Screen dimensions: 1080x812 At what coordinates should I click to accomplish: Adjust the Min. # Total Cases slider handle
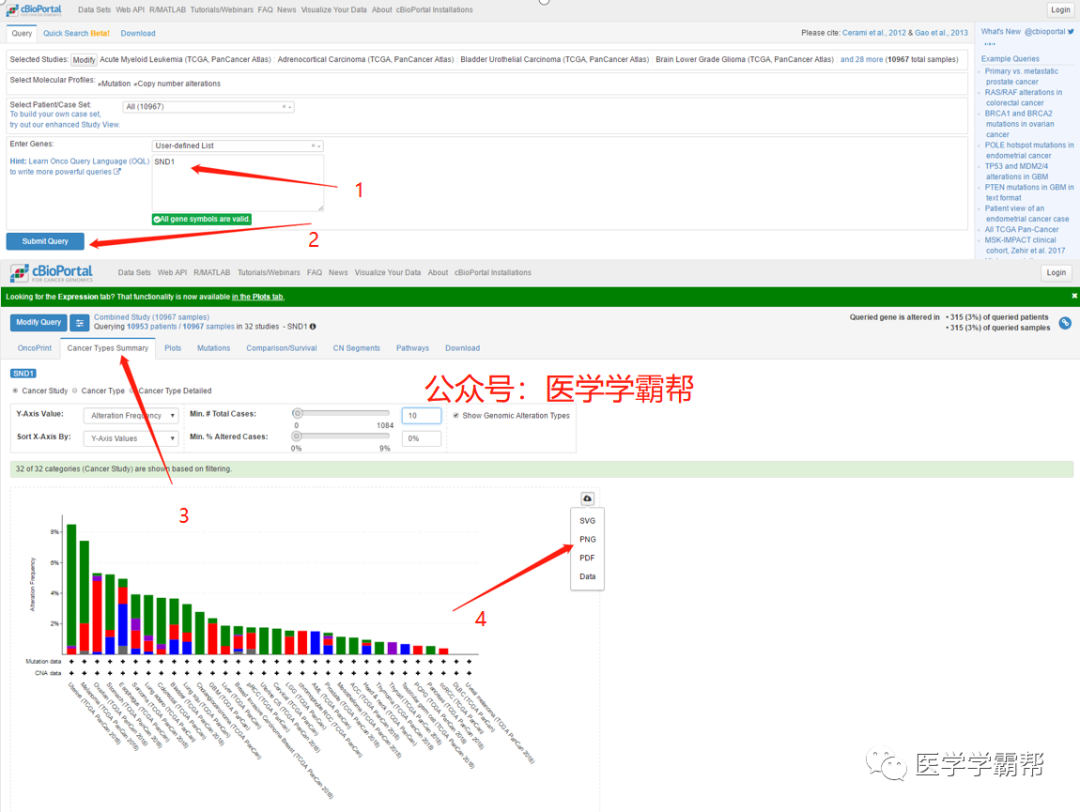(x=298, y=413)
